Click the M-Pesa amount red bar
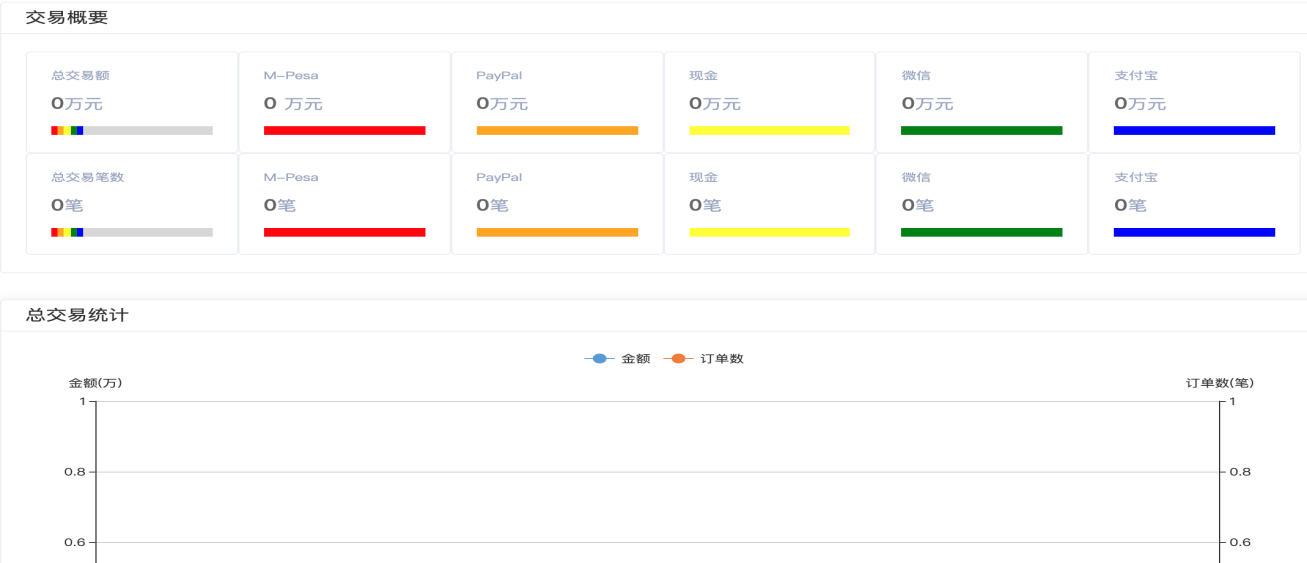 (344, 130)
